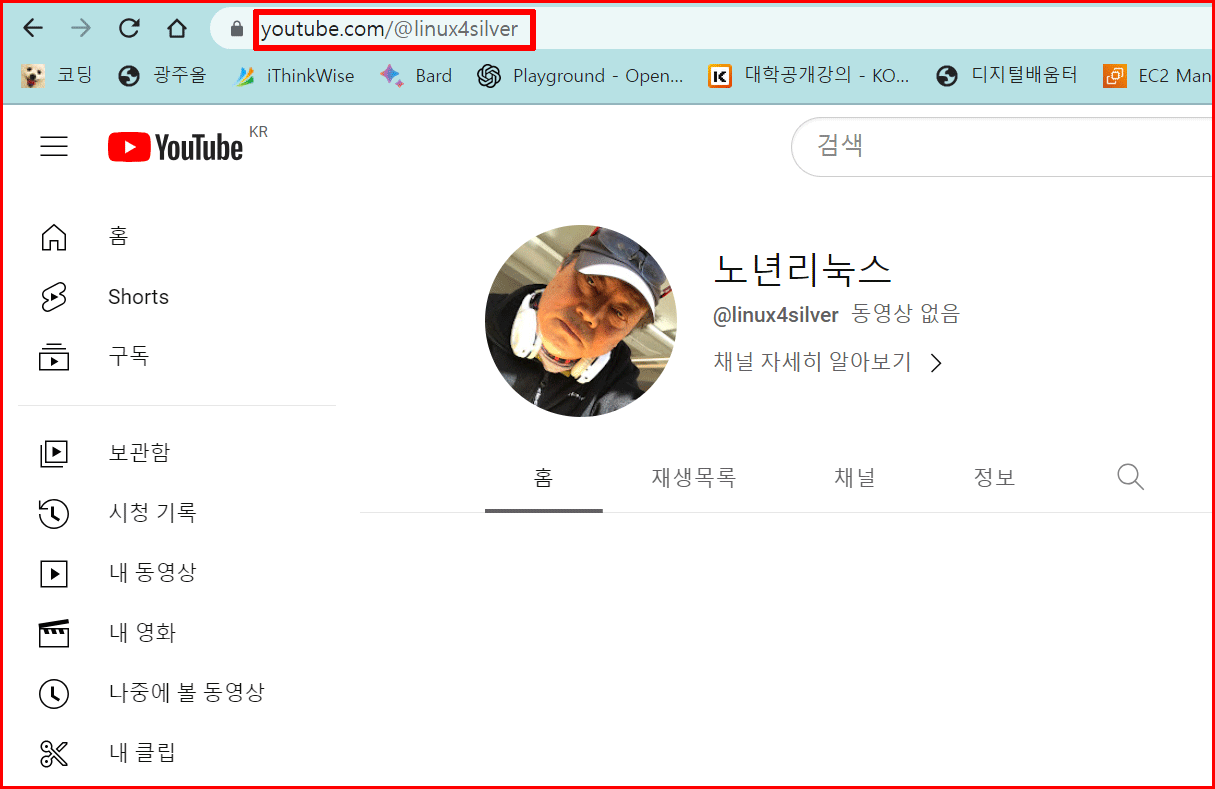
Task: Select the channel 홈 tab
Action: point(543,479)
